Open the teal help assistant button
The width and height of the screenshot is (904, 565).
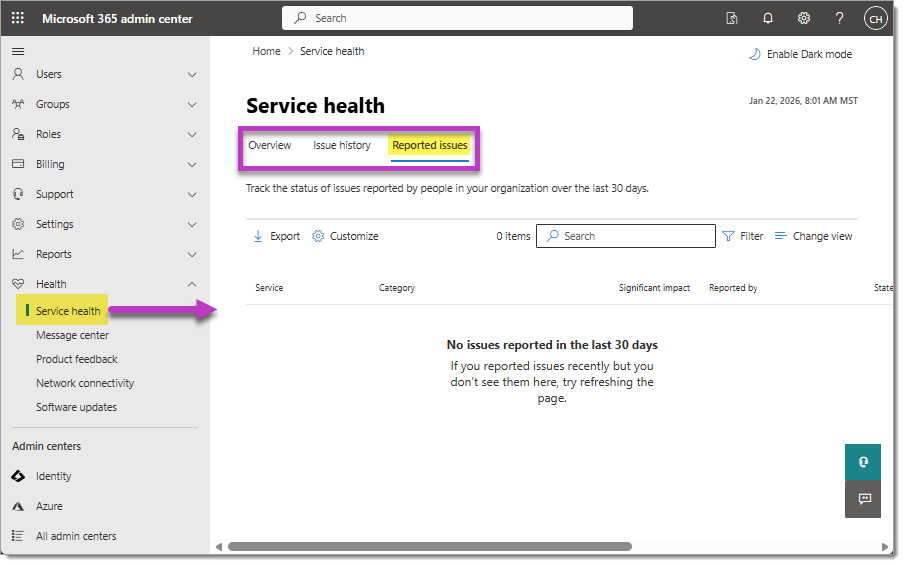pos(862,462)
